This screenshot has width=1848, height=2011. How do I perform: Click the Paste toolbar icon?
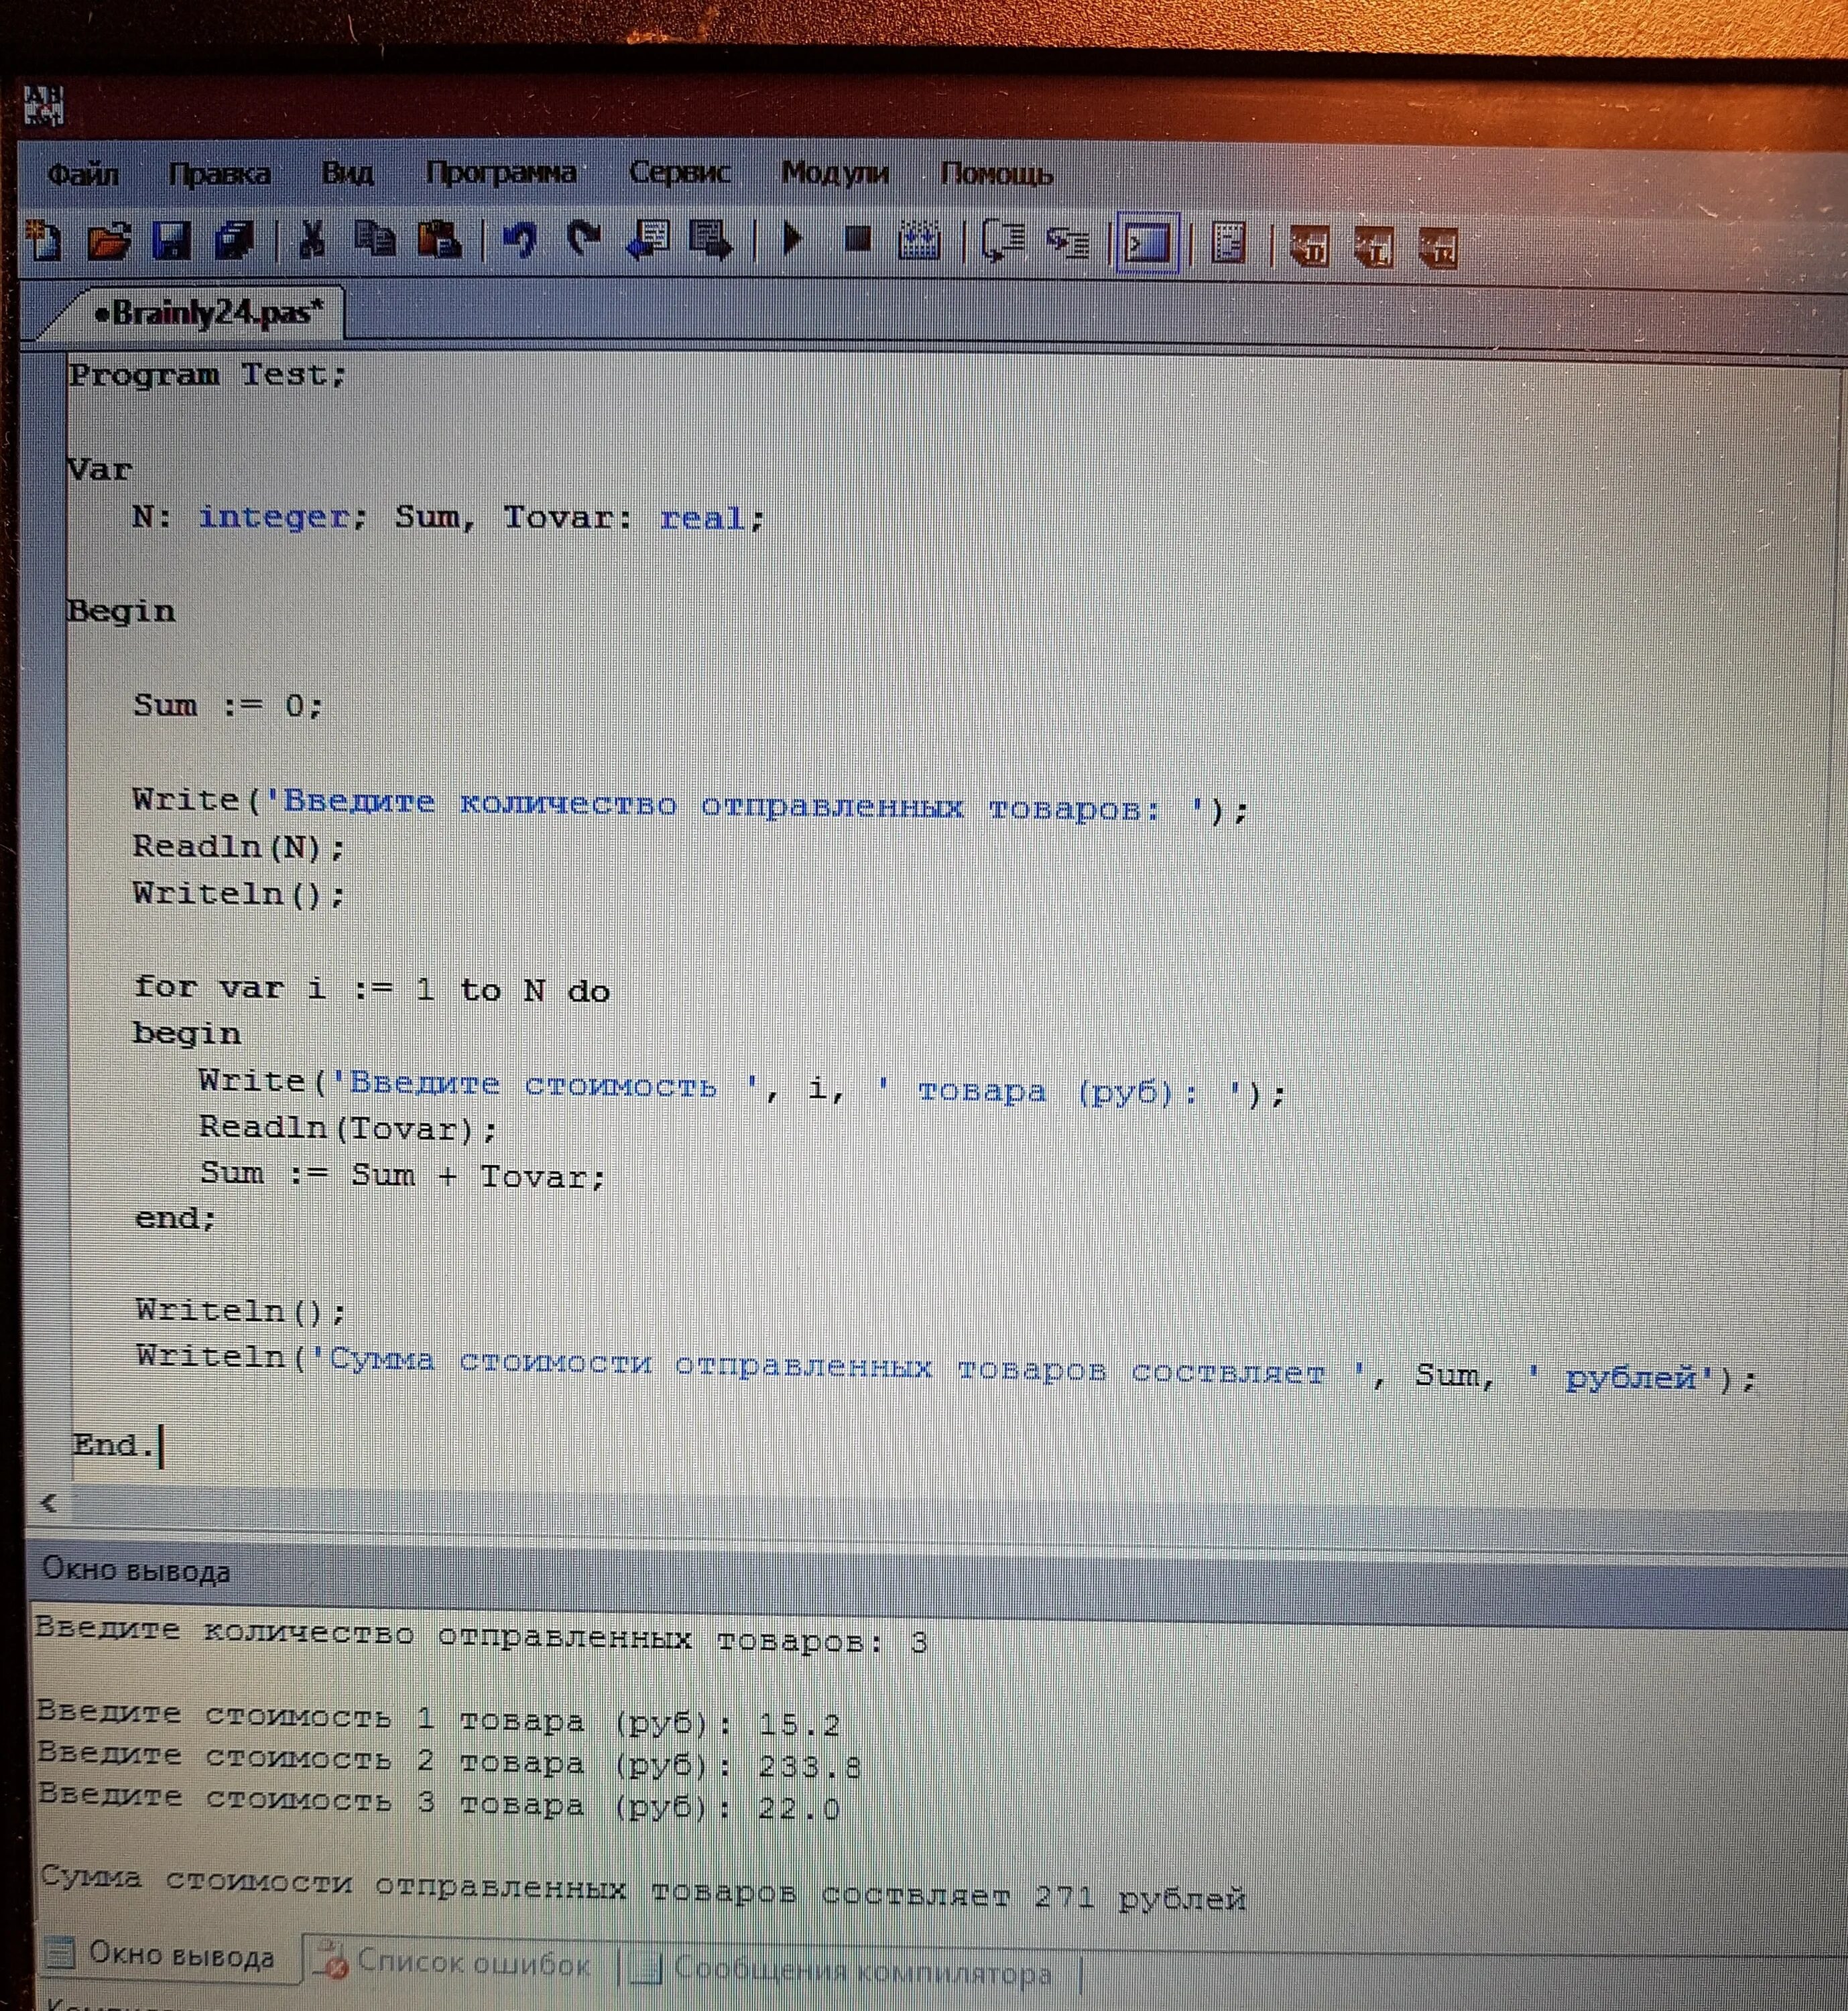[438, 241]
